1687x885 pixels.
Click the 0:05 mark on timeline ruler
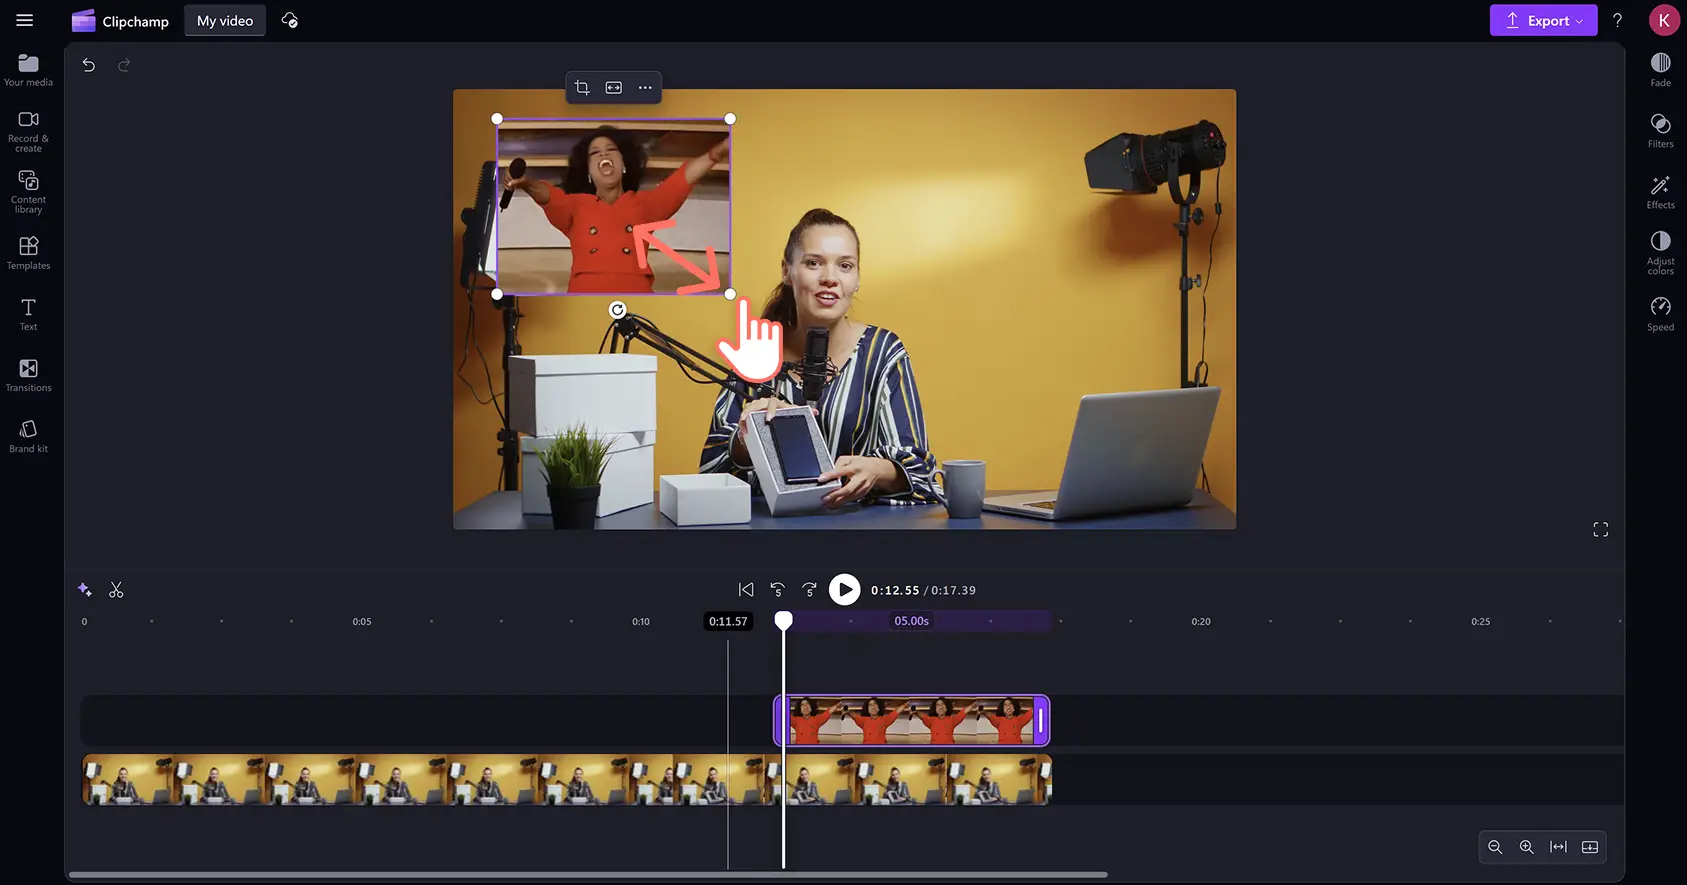tap(361, 621)
